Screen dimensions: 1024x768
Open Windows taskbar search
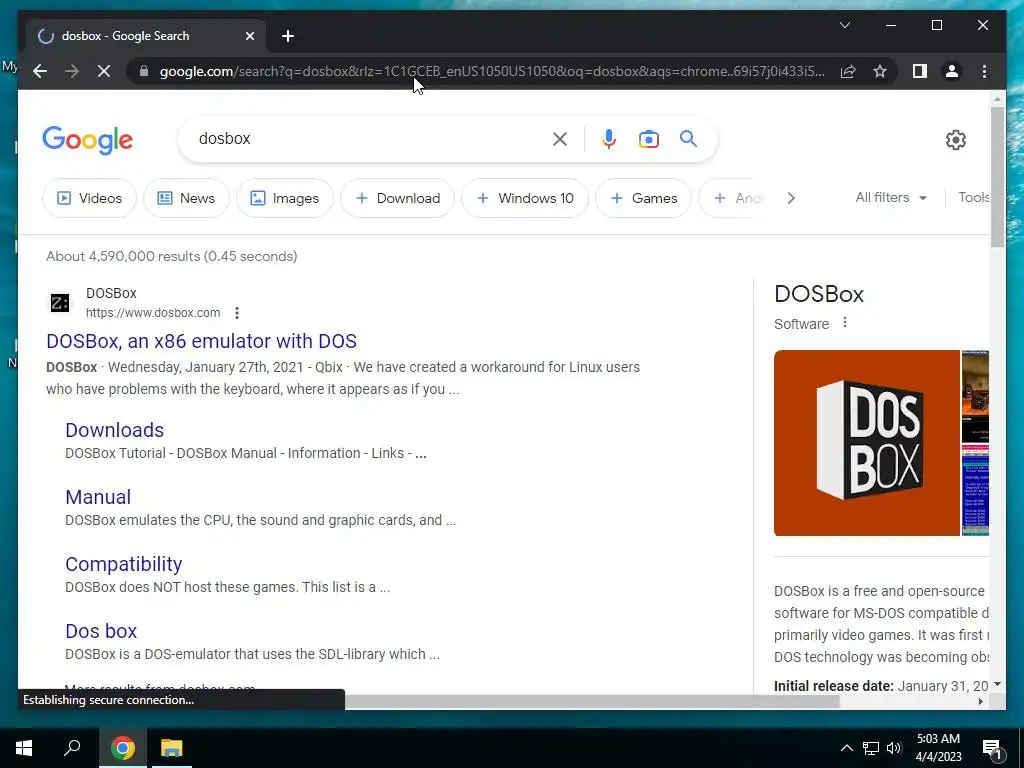72,748
